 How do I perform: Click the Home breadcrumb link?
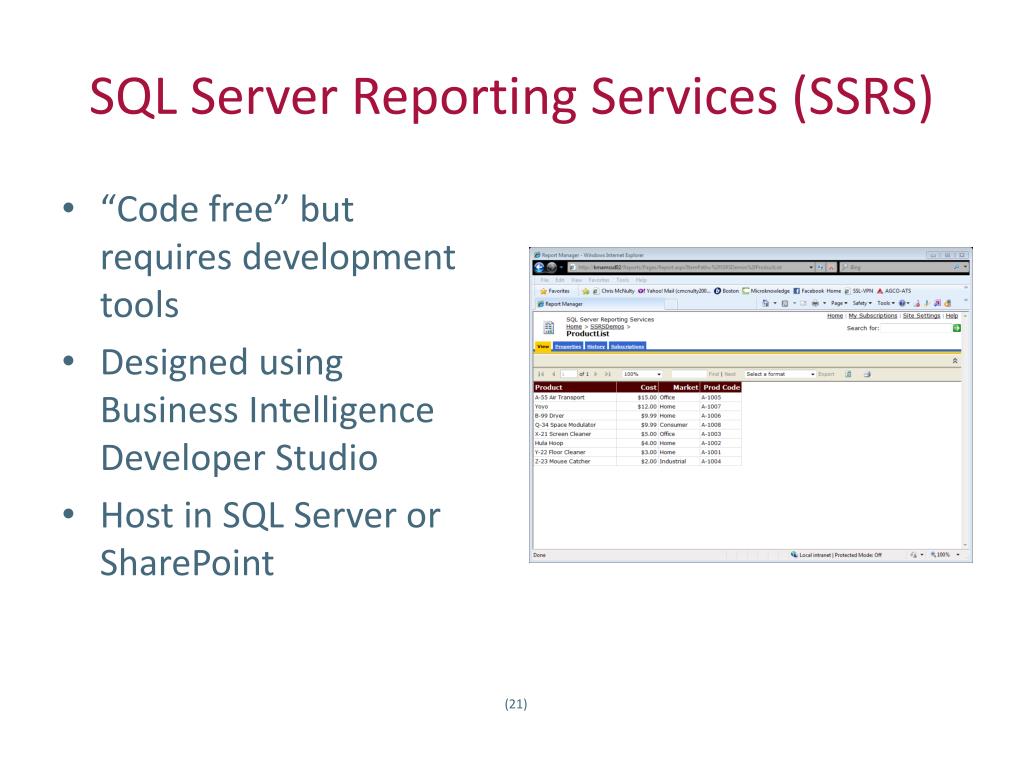[573, 327]
